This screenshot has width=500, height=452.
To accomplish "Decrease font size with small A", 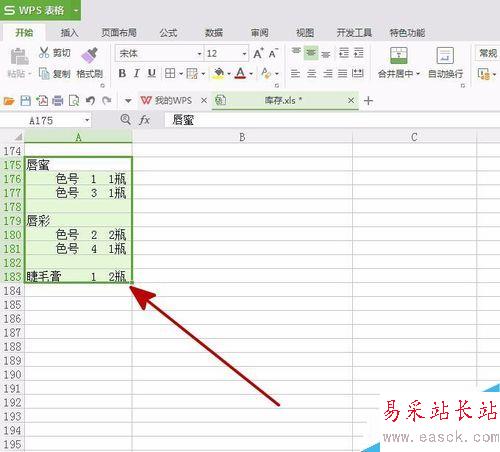I will point(273,53).
